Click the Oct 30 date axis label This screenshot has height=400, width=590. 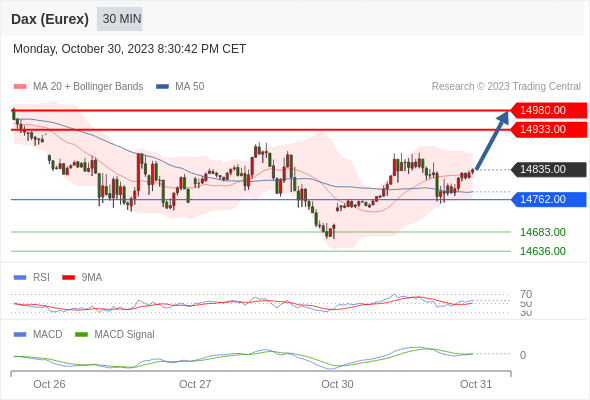point(337,384)
